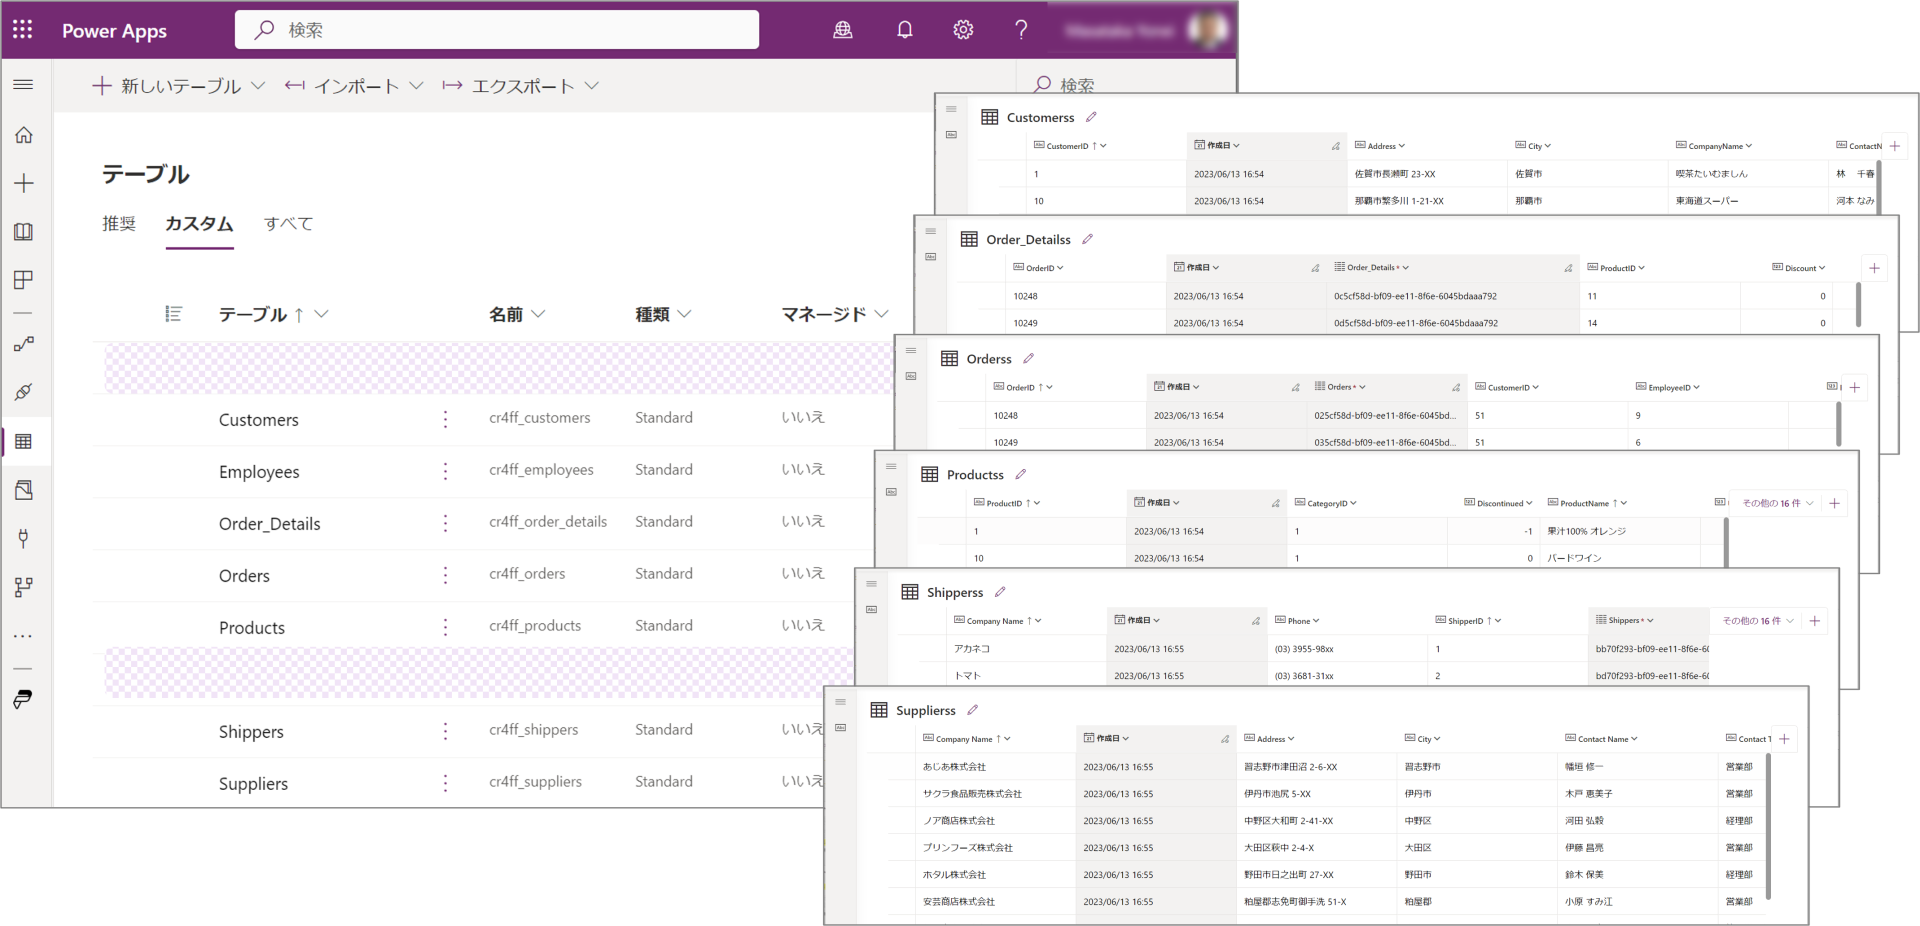Expand 新しいテーブル dropdown
1920x926 pixels.
258,86
